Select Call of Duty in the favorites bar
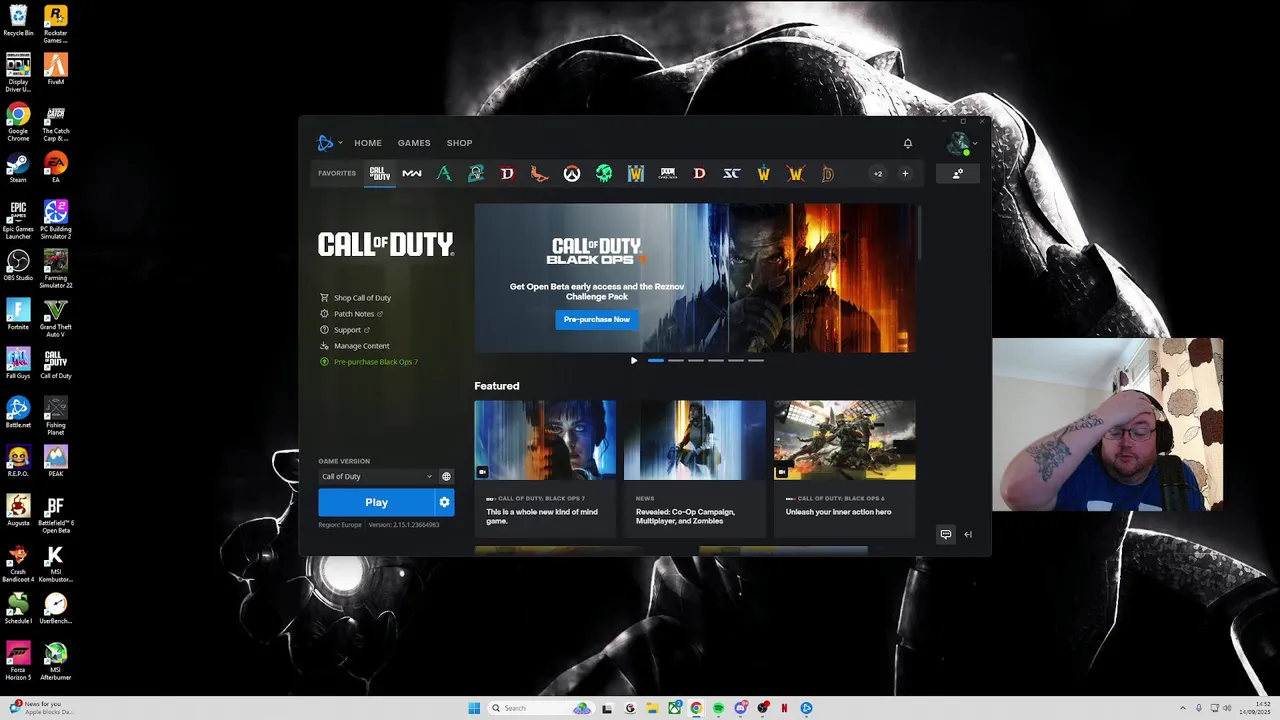 click(x=379, y=174)
